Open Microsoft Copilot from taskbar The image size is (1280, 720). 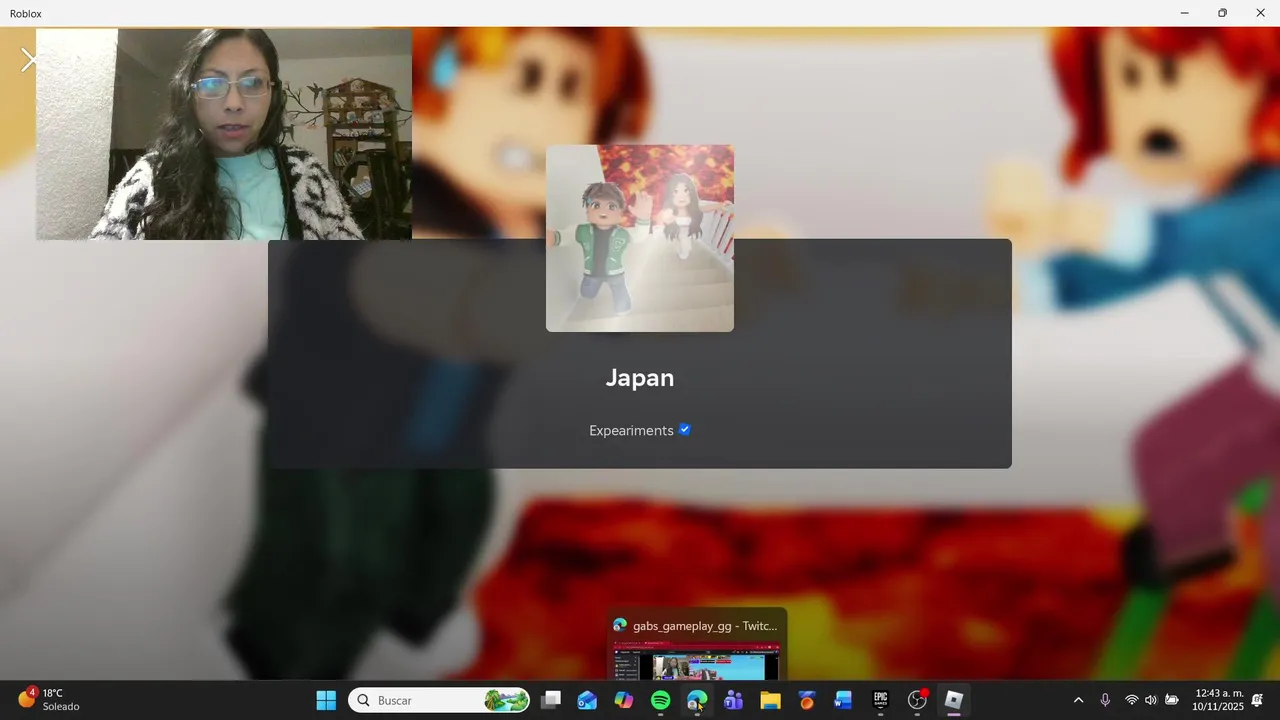624,700
